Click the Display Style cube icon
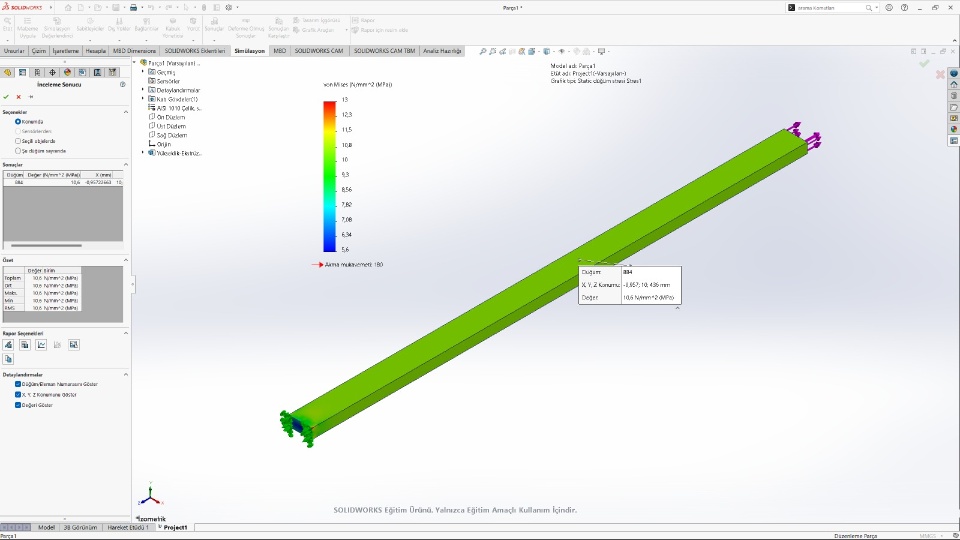960x540 pixels. (x=547, y=51)
